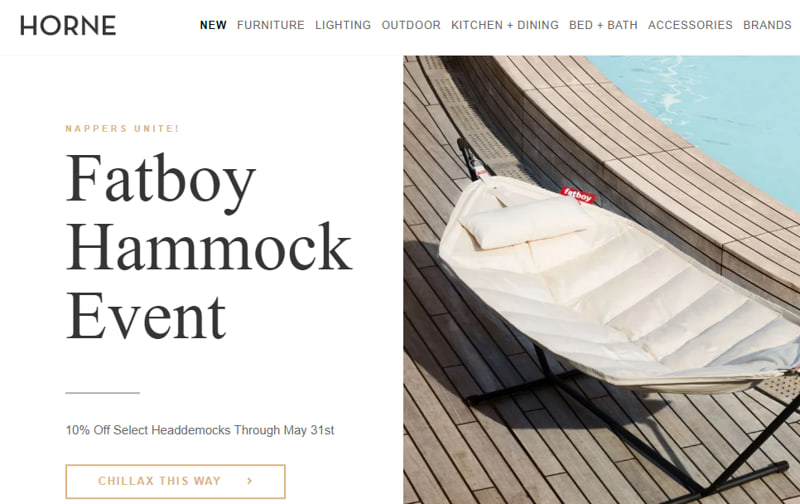Open the NEW menu item

[213, 25]
